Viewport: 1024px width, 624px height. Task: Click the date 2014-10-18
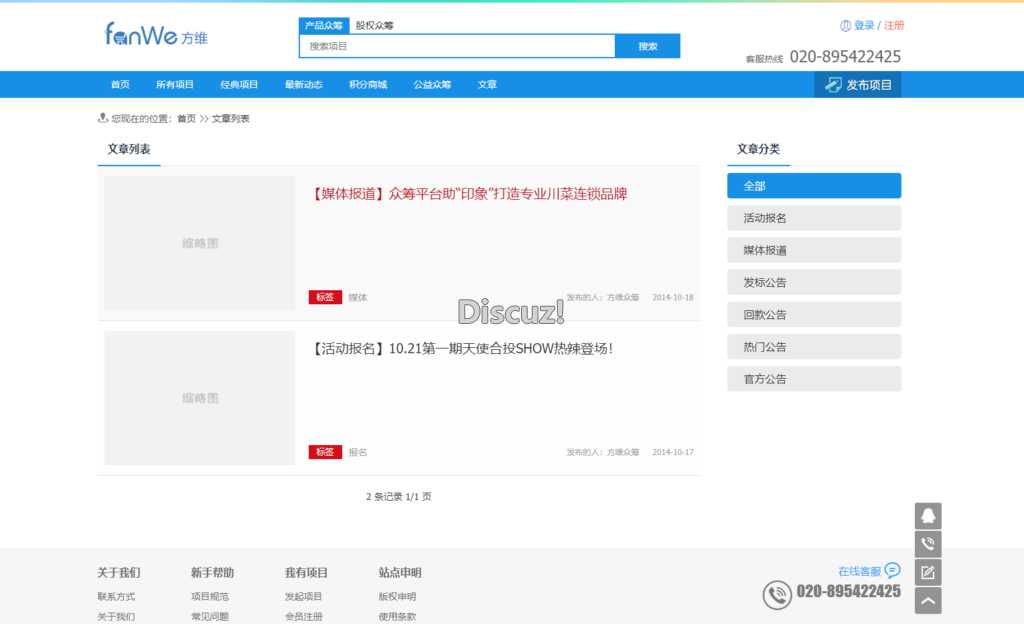tap(673, 298)
